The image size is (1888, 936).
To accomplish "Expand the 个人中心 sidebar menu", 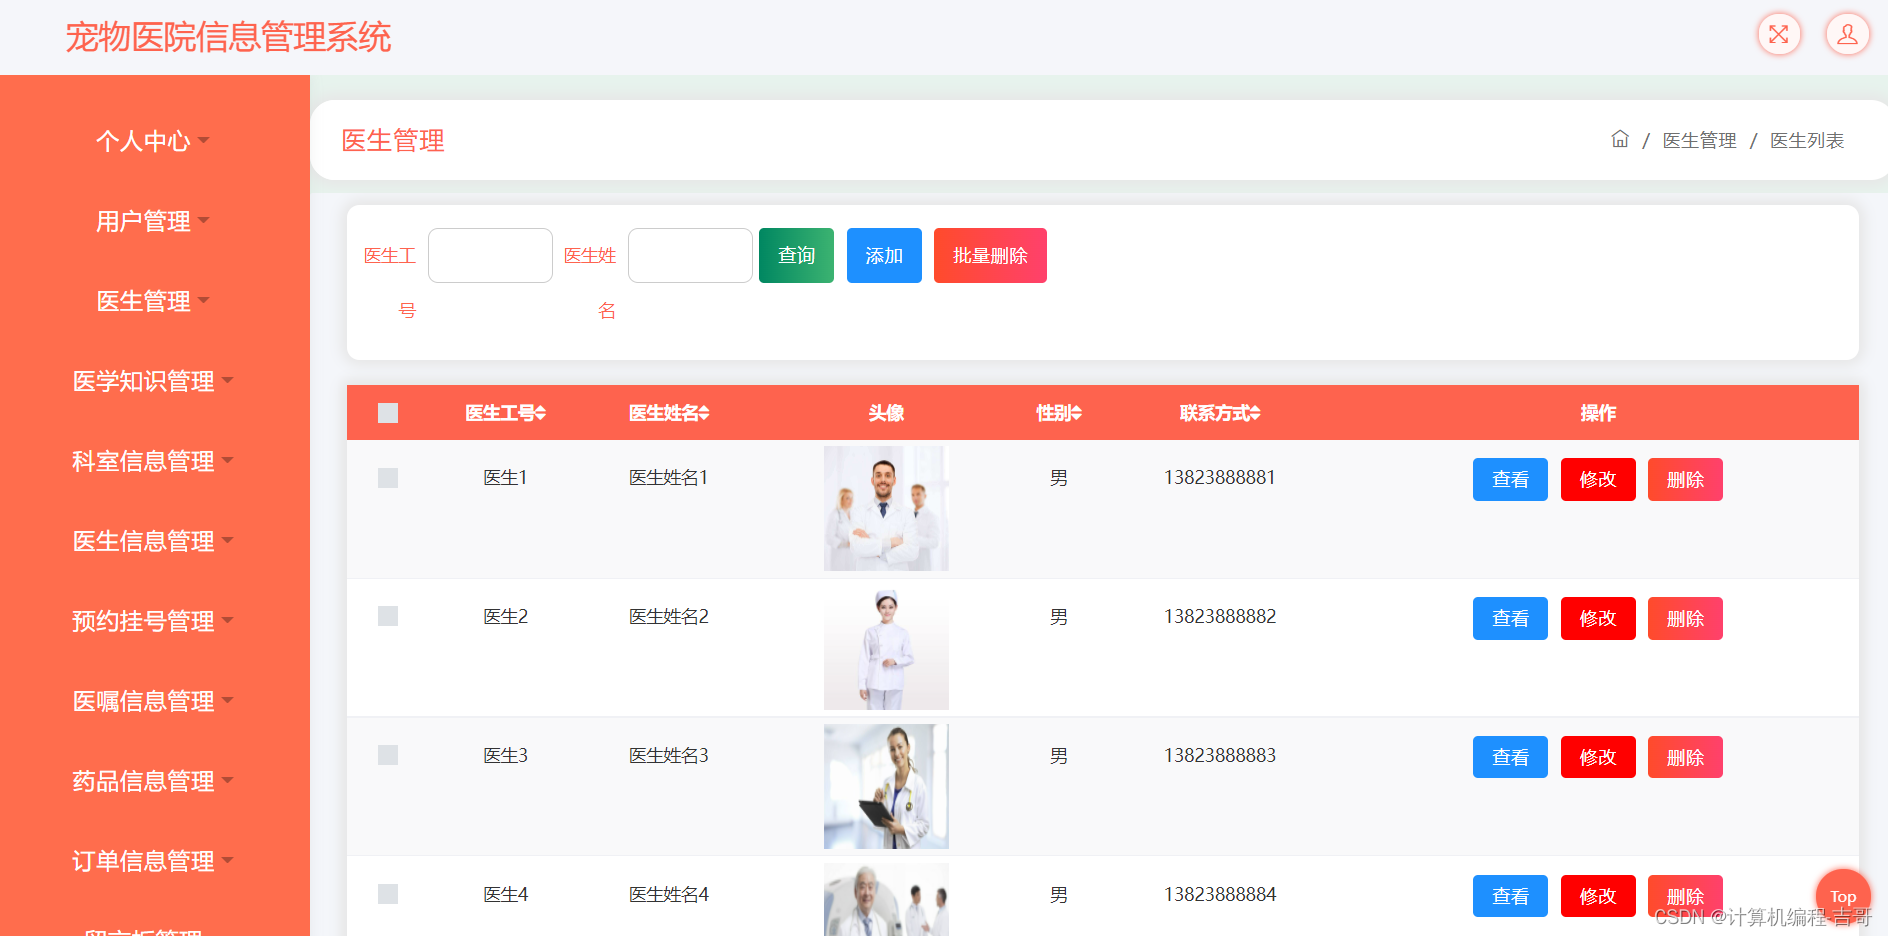I will 153,141.
